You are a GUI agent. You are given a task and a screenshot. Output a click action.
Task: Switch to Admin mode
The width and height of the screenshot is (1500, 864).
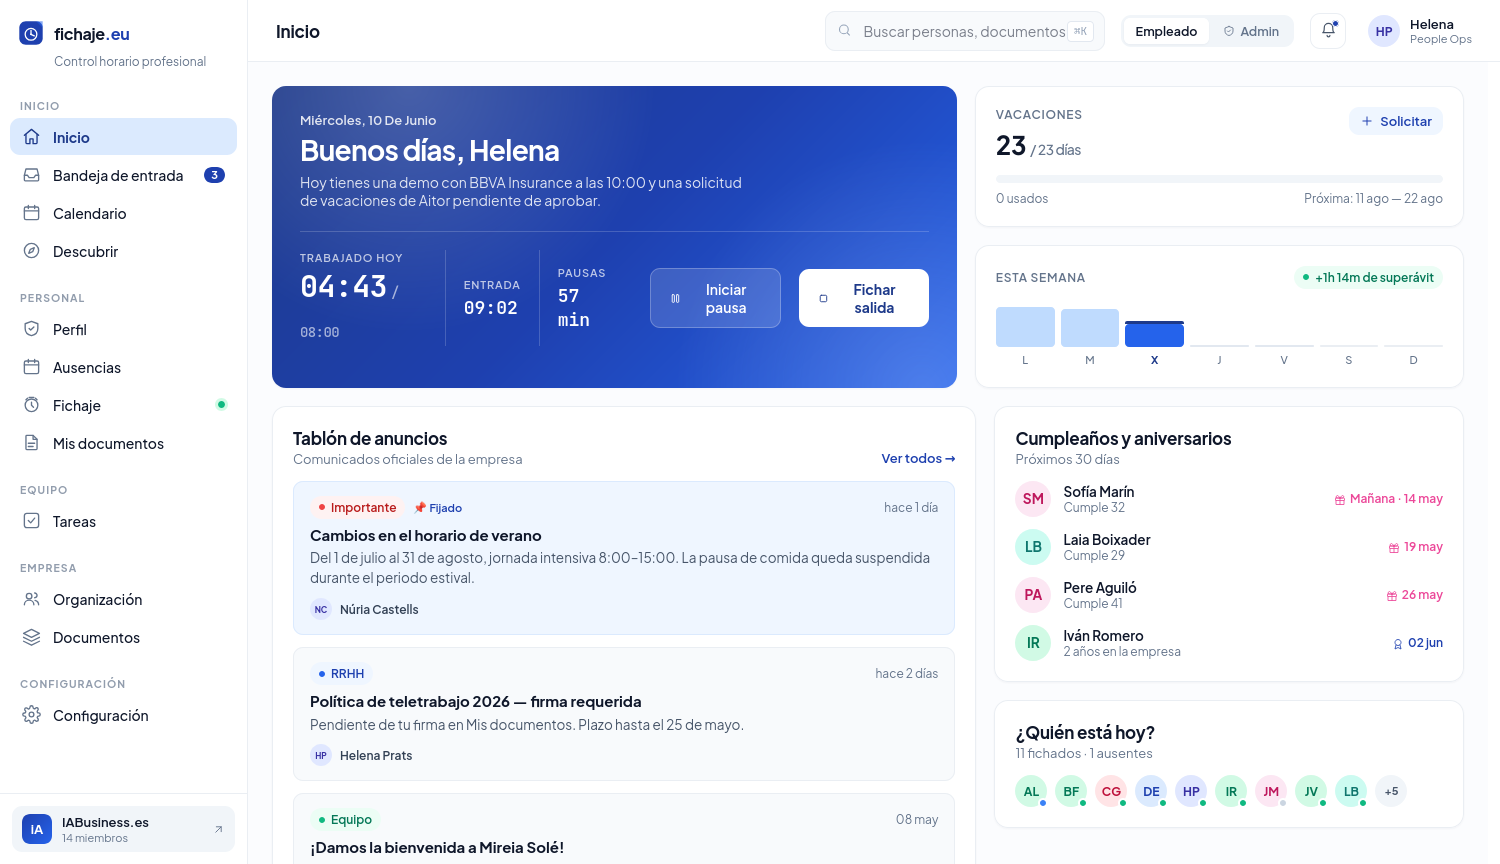tap(1251, 31)
